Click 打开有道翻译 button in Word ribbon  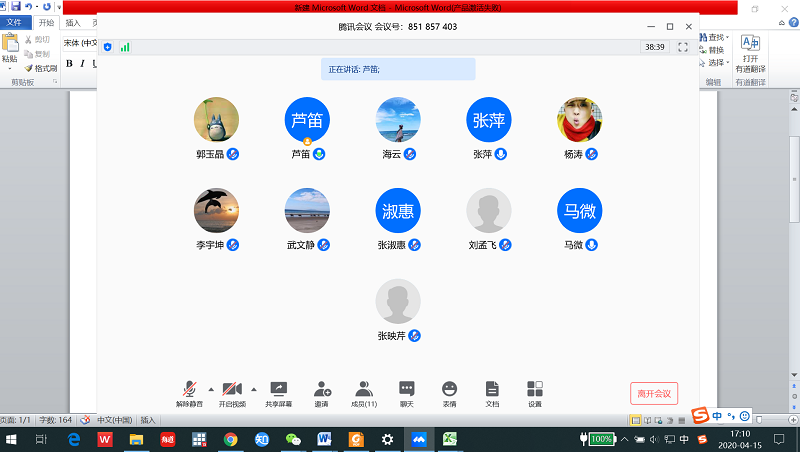pyautogui.click(x=750, y=54)
